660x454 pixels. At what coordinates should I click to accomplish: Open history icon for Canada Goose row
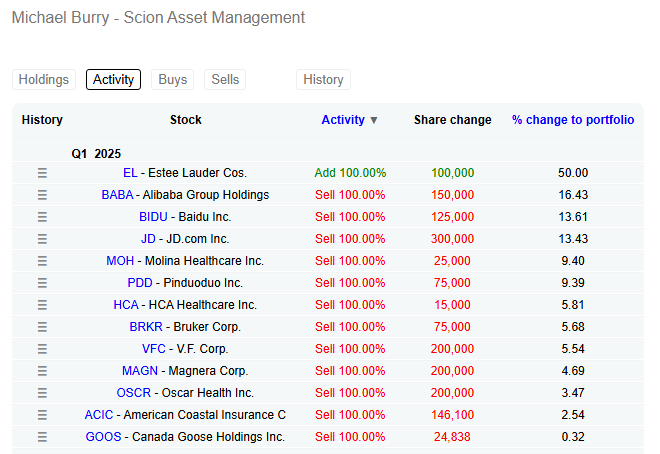42,437
